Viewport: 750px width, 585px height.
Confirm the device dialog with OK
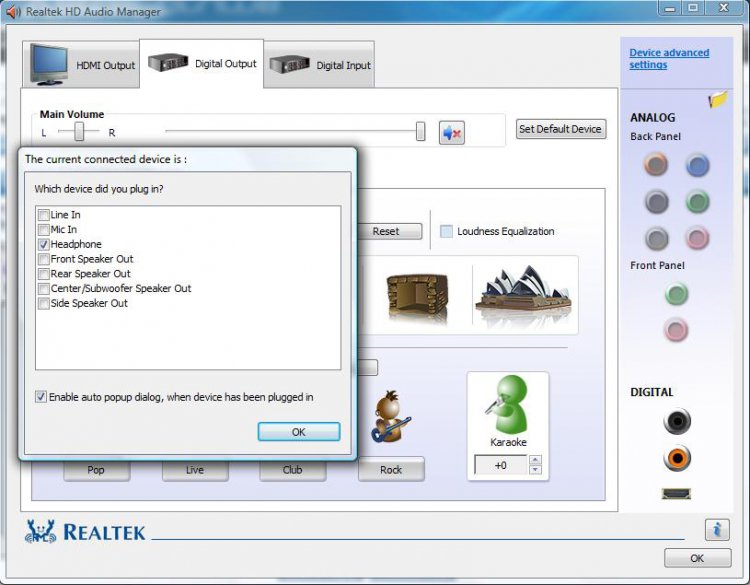point(299,432)
